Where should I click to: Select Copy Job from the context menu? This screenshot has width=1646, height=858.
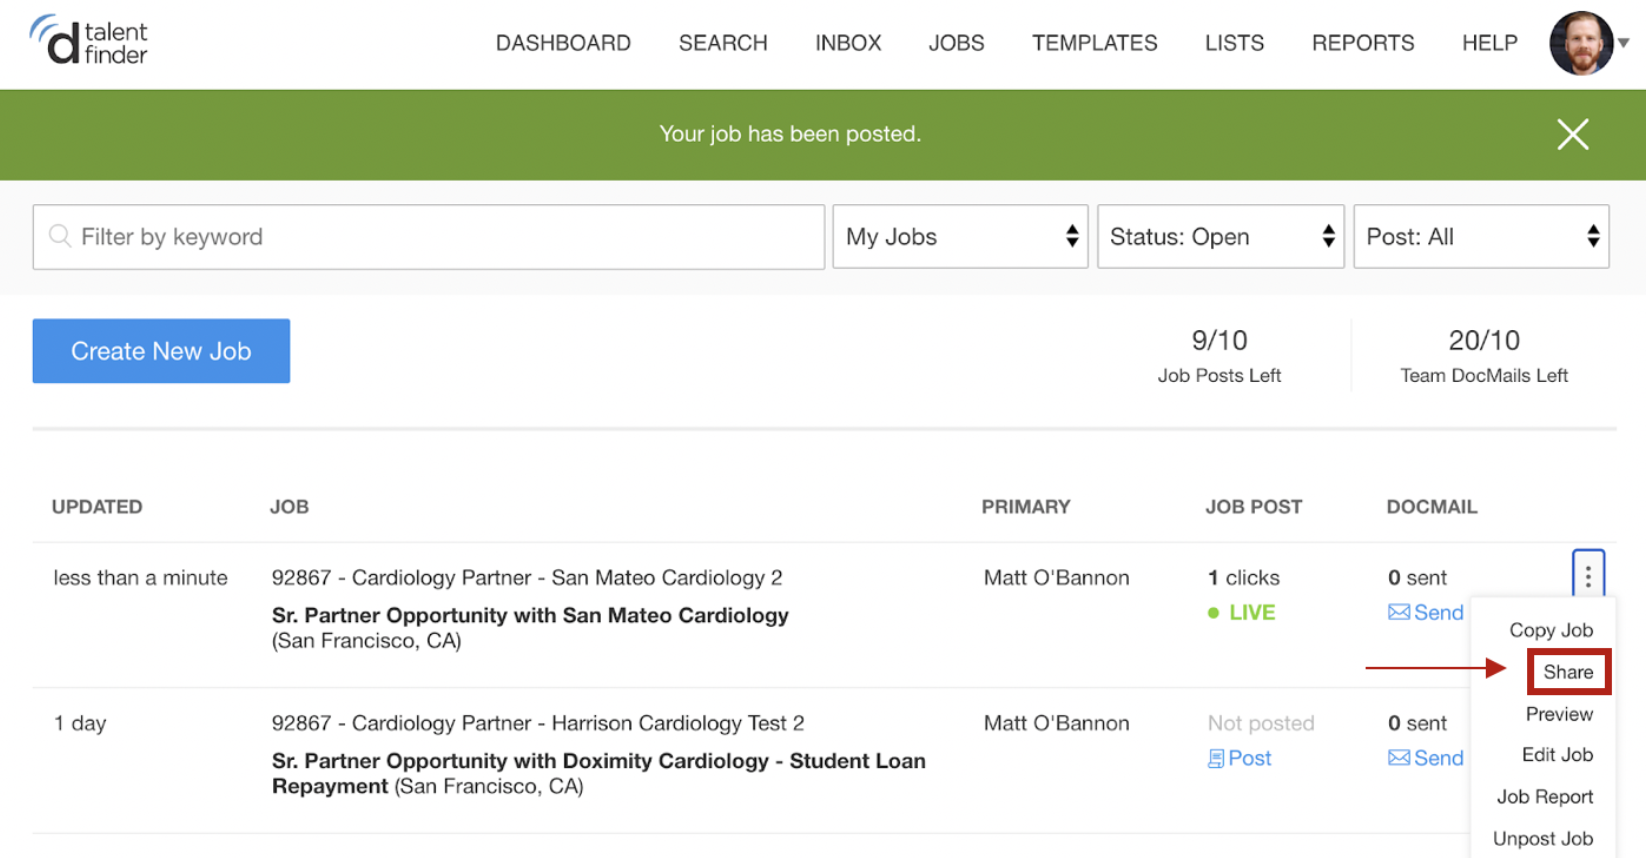click(x=1550, y=630)
